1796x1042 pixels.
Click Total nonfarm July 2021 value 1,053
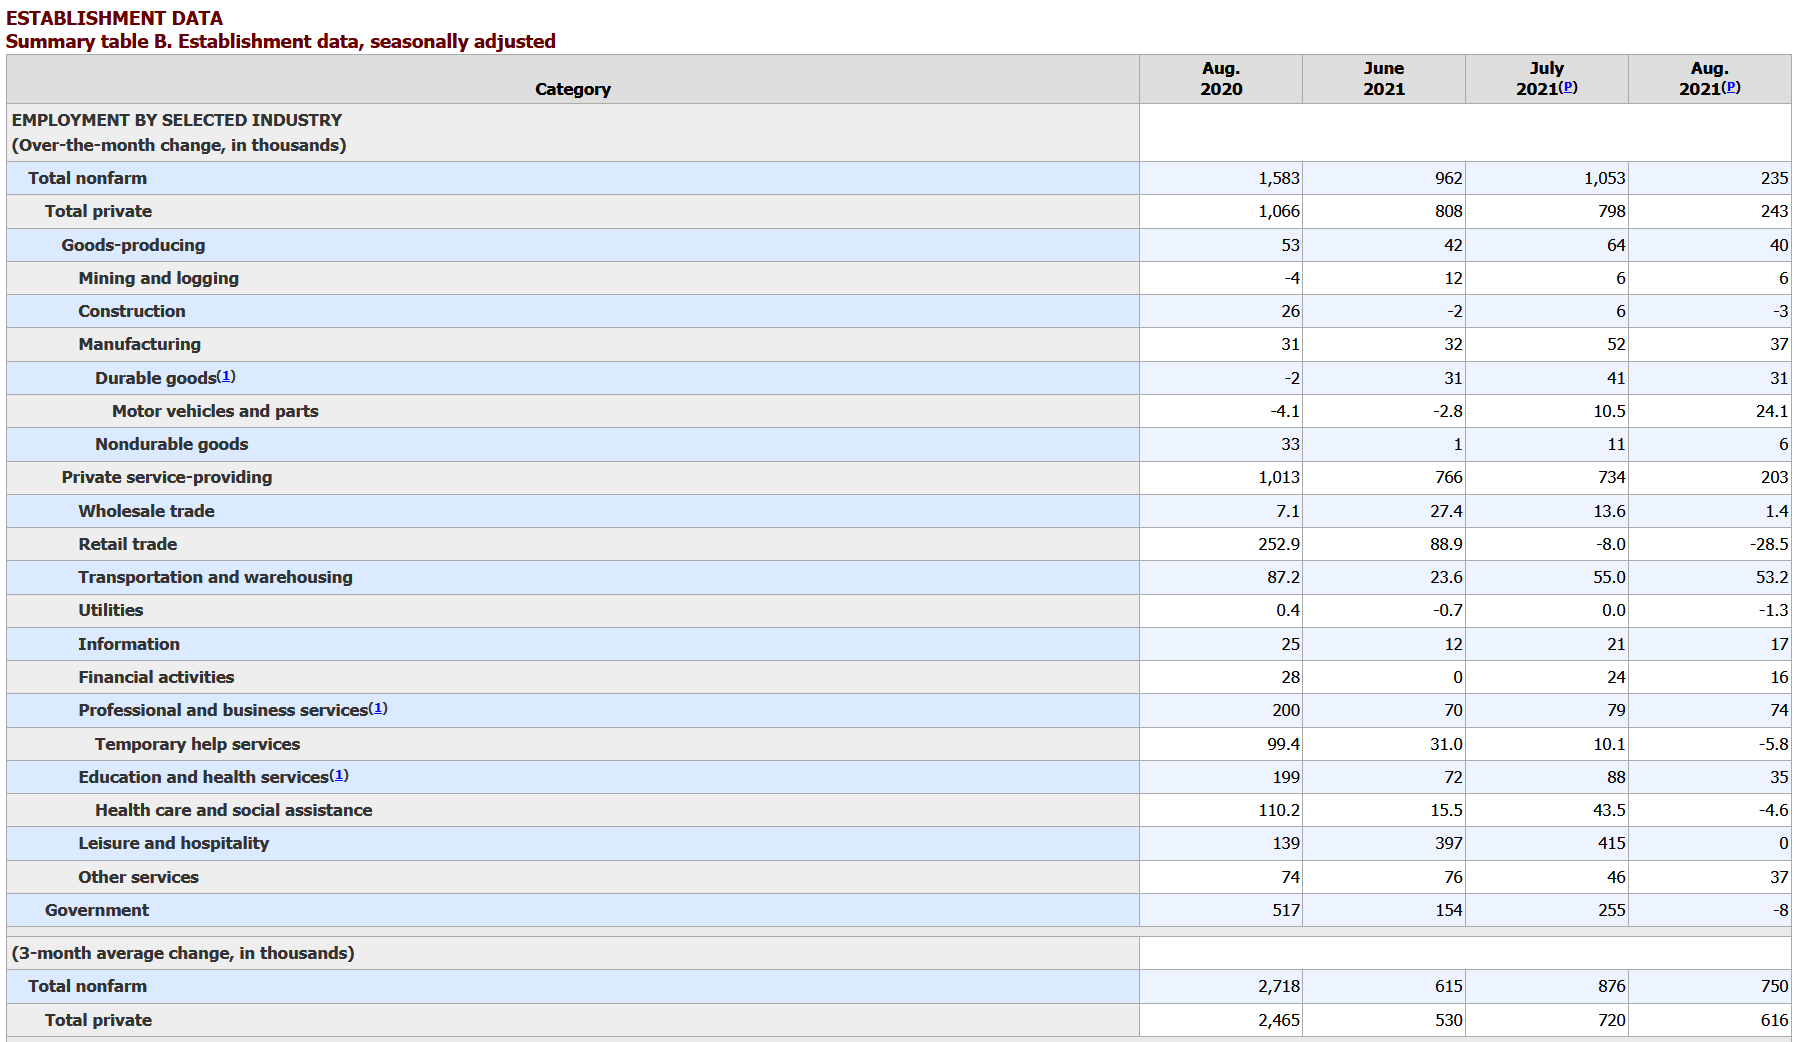pos(1605,178)
